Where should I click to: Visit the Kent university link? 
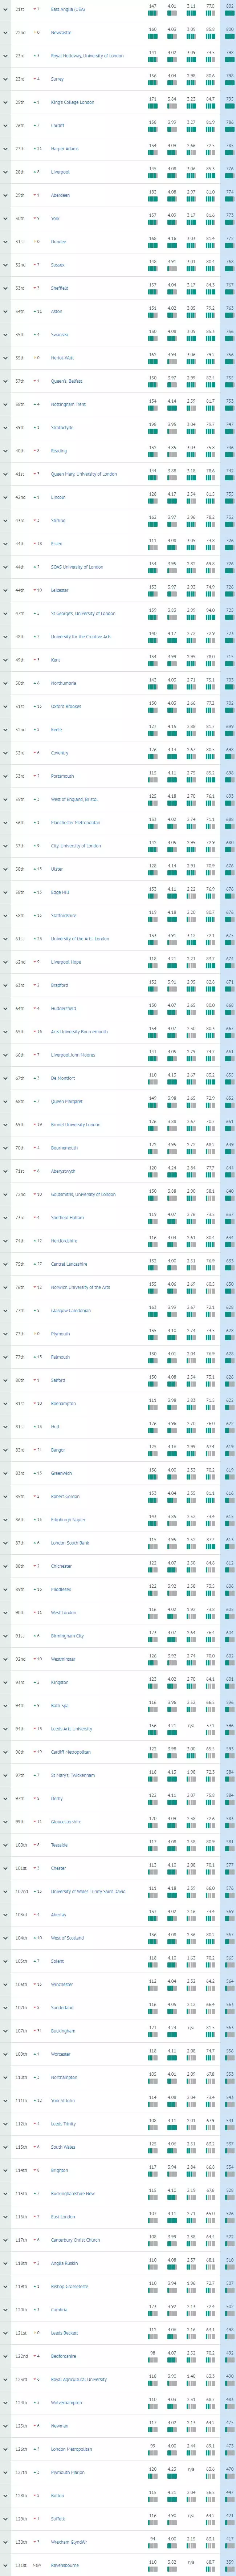(56, 660)
